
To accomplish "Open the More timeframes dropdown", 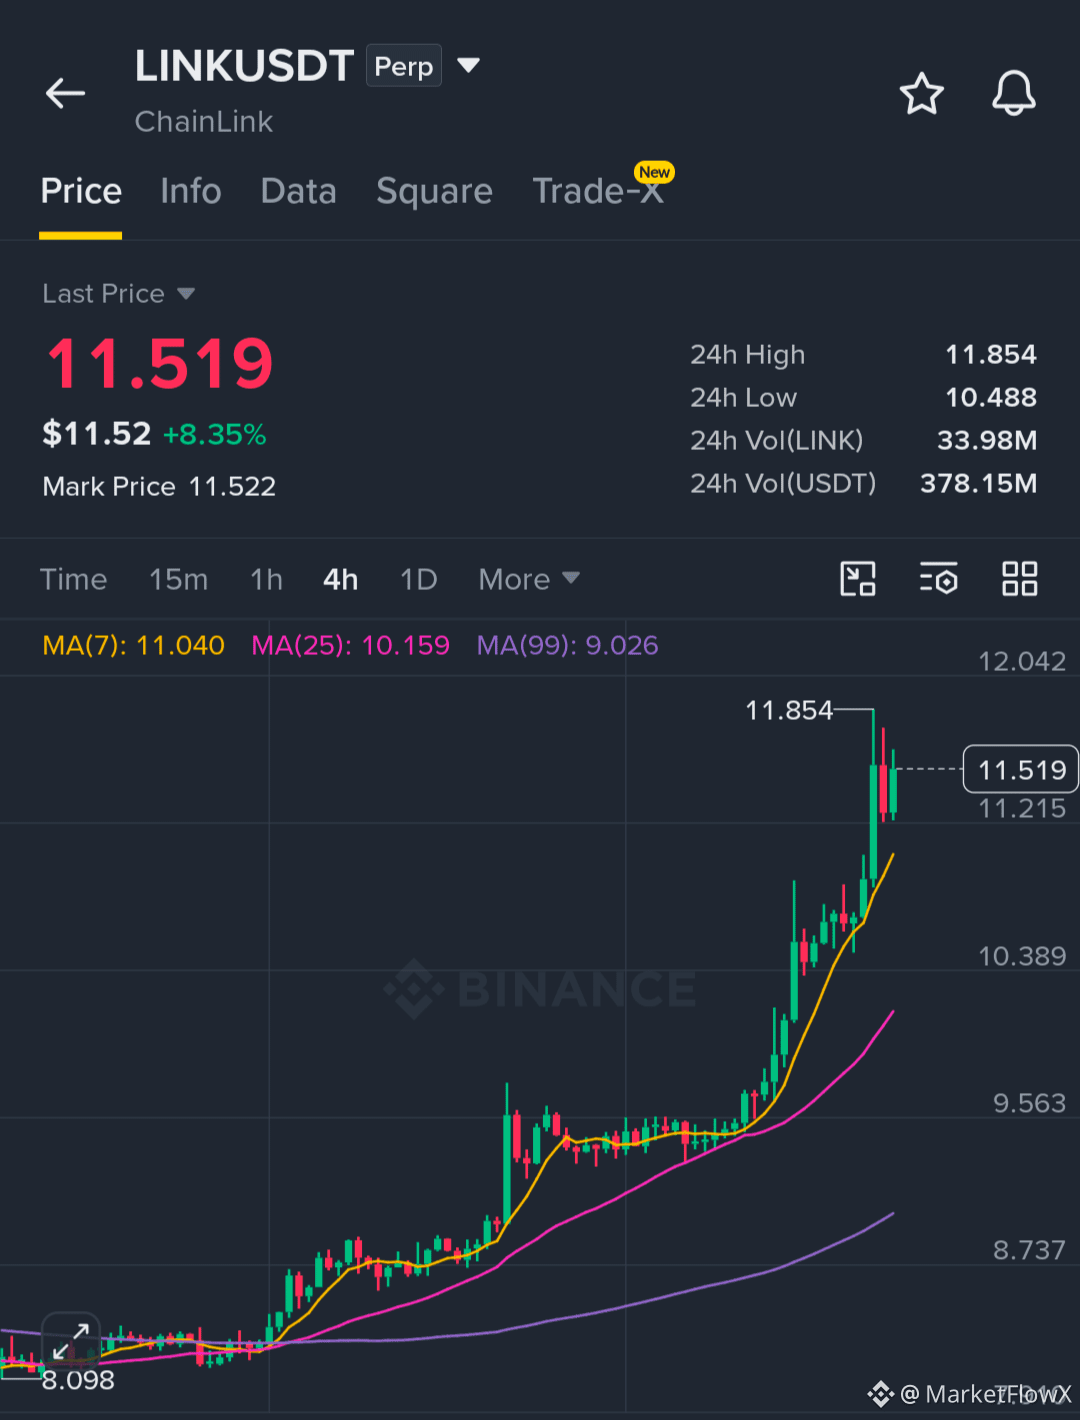I will tap(529, 579).
